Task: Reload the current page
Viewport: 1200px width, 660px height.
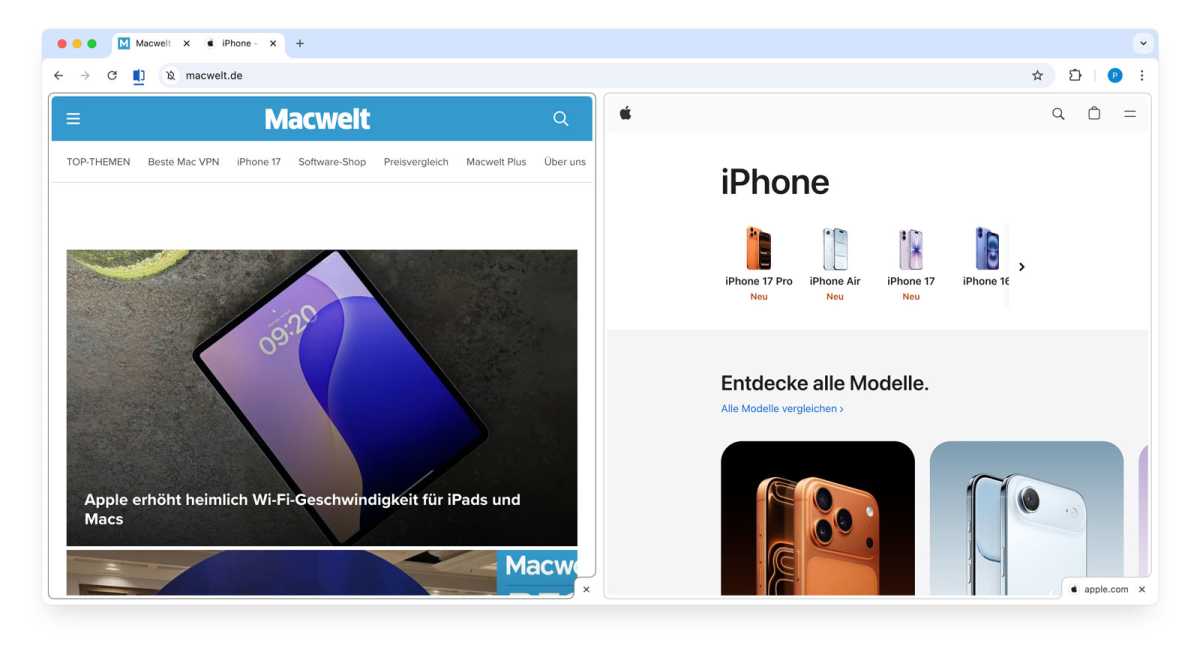Action: point(111,75)
